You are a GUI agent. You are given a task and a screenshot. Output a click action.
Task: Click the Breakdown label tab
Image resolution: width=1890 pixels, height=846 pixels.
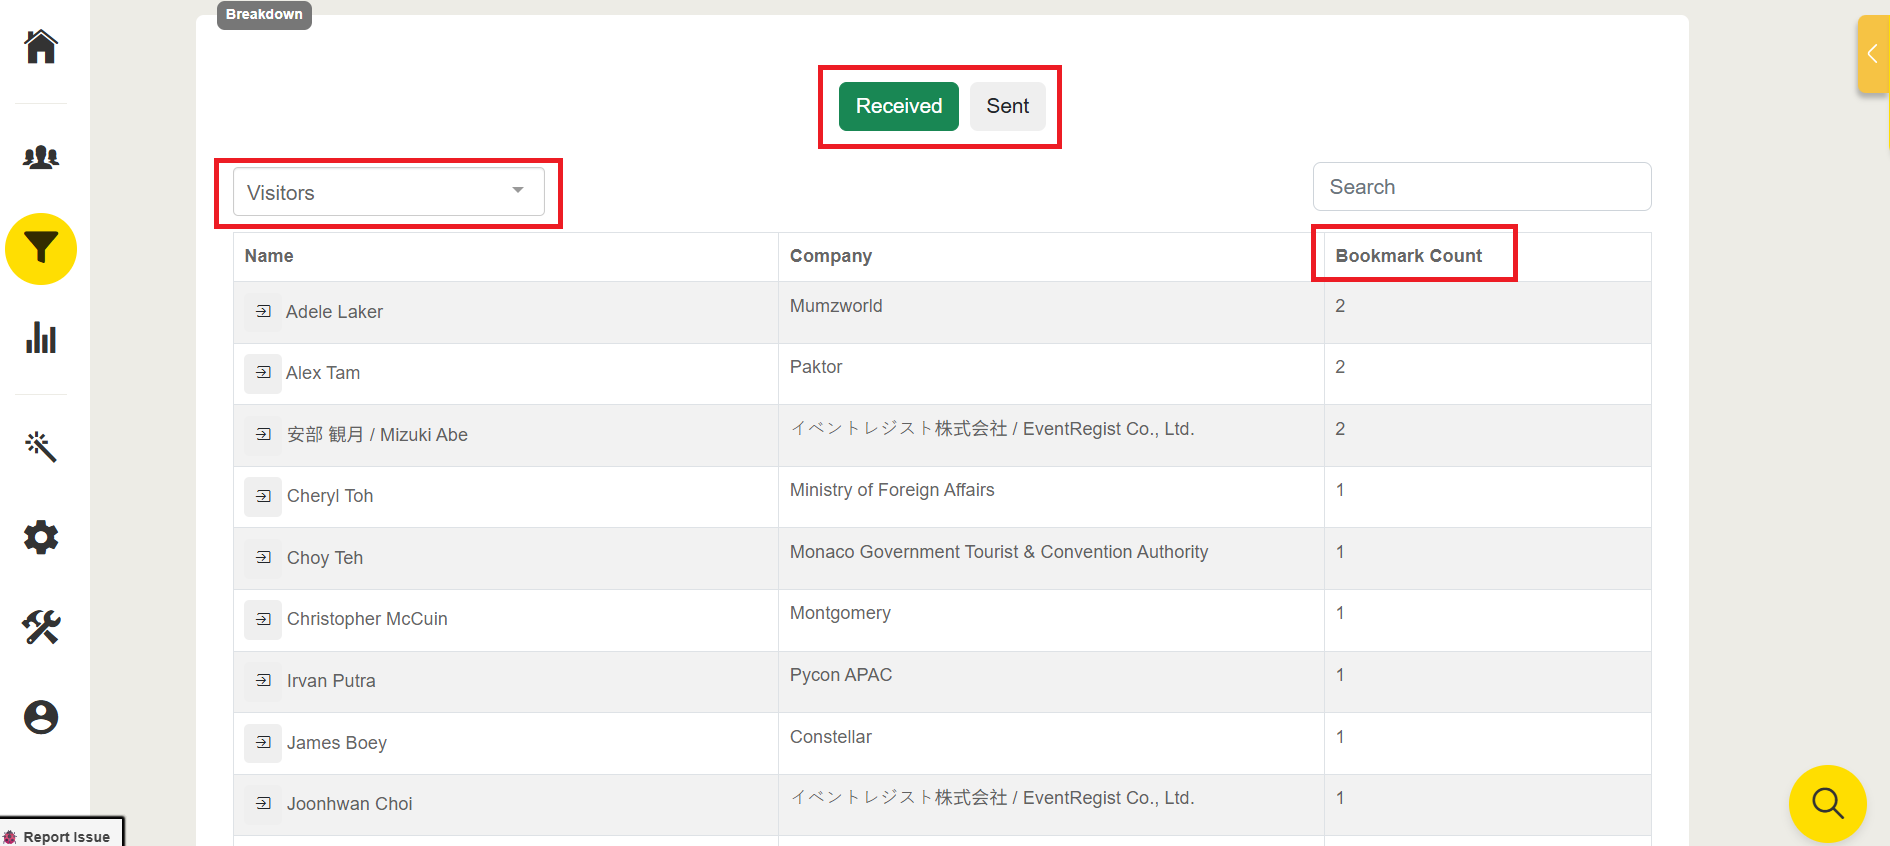[264, 14]
